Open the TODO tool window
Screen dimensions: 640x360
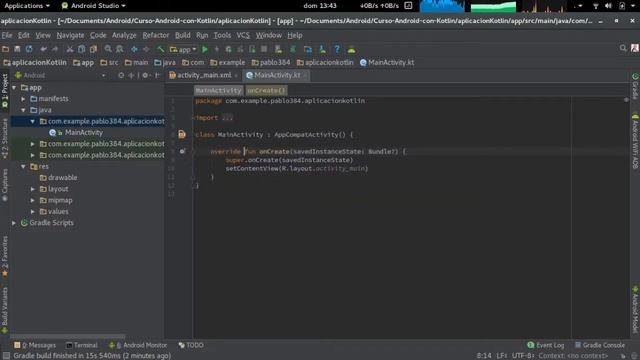tap(191, 345)
